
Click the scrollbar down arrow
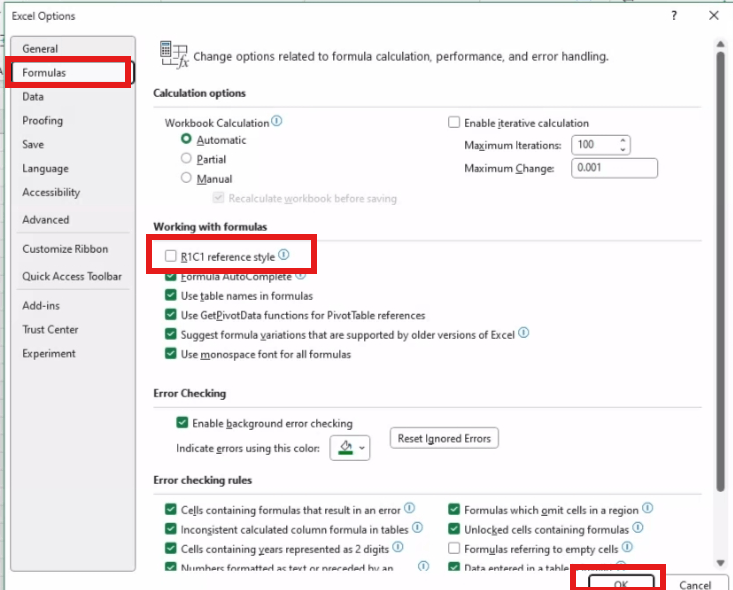(720, 563)
